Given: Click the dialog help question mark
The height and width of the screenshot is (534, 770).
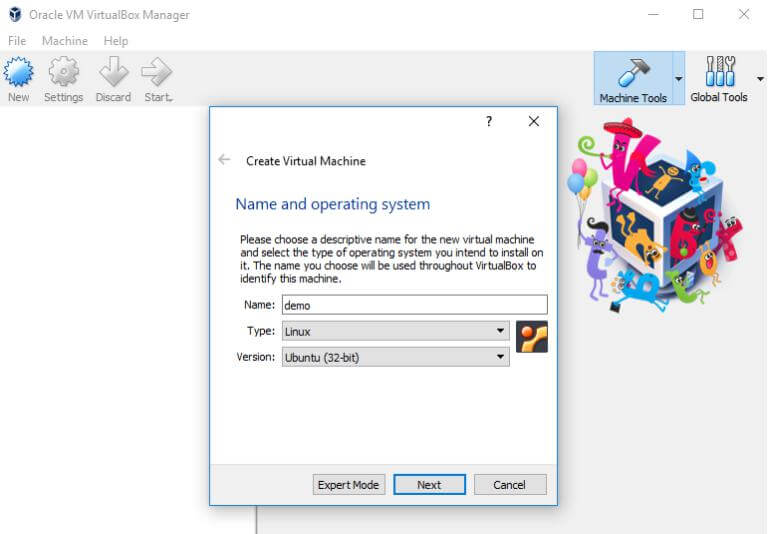Looking at the screenshot, I should (x=489, y=121).
